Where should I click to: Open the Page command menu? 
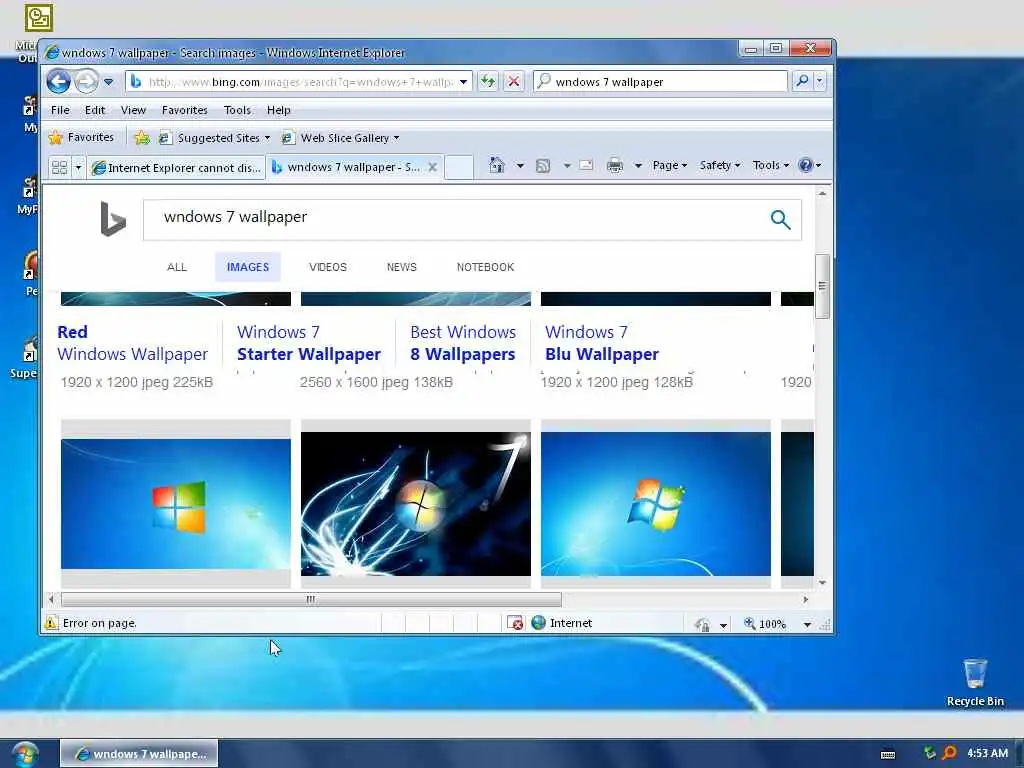(669, 165)
